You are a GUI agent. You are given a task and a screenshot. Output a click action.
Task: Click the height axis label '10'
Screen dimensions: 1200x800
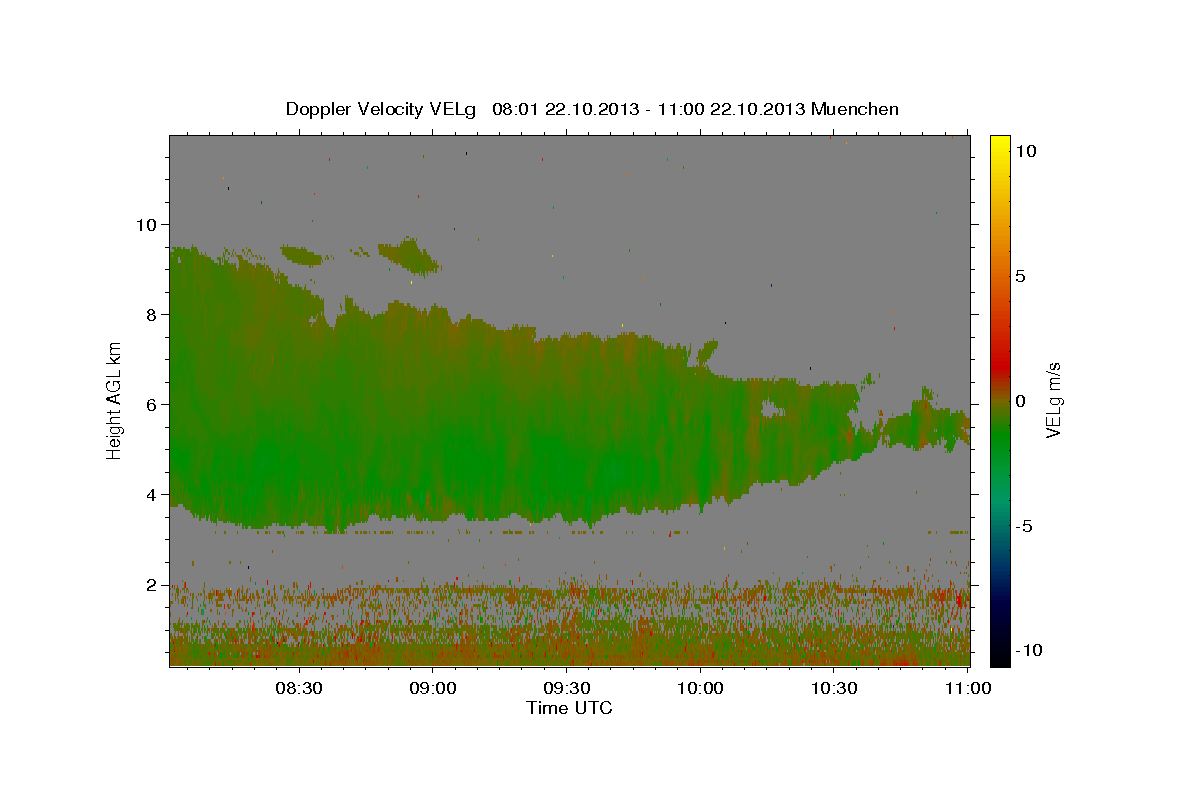(146, 224)
